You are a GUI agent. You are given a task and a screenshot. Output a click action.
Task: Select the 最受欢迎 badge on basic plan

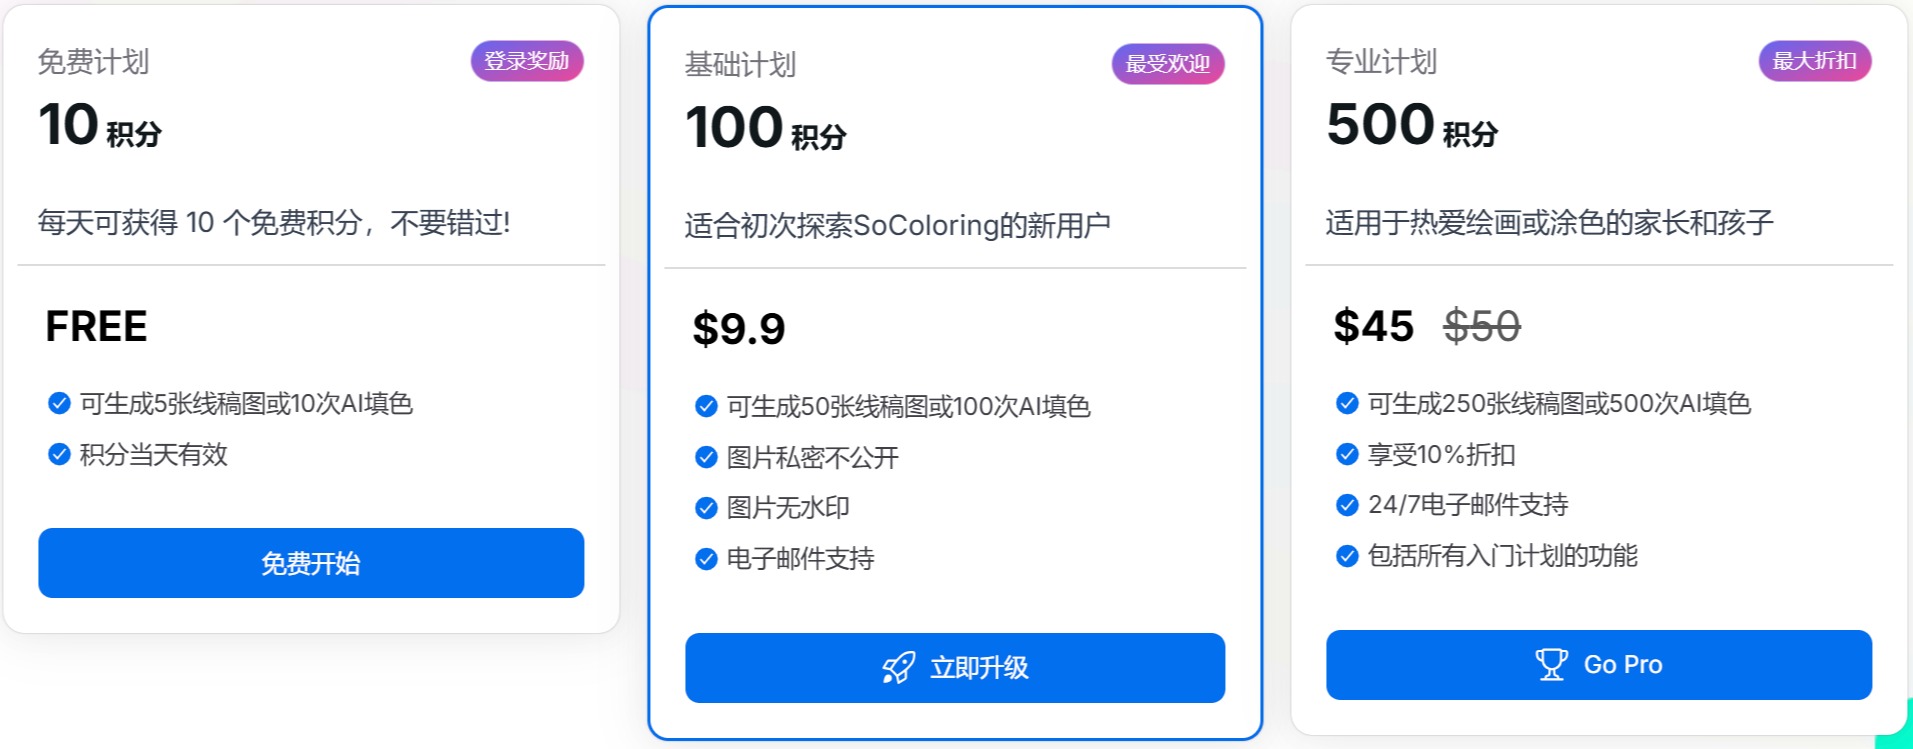tap(1167, 63)
